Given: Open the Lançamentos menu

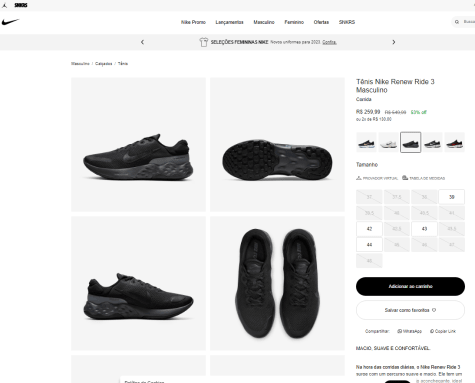Looking at the screenshot, I should tap(229, 22).
